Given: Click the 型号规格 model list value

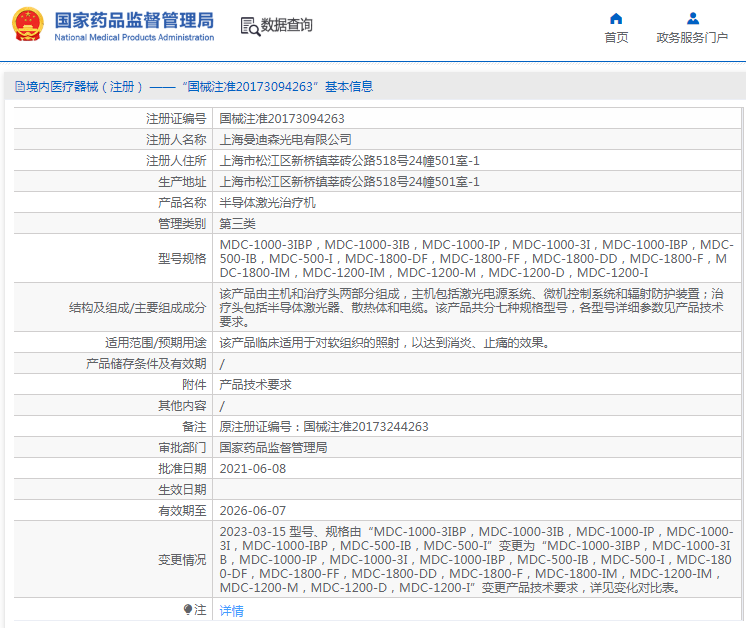Looking at the screenshot, I should 476,258.
